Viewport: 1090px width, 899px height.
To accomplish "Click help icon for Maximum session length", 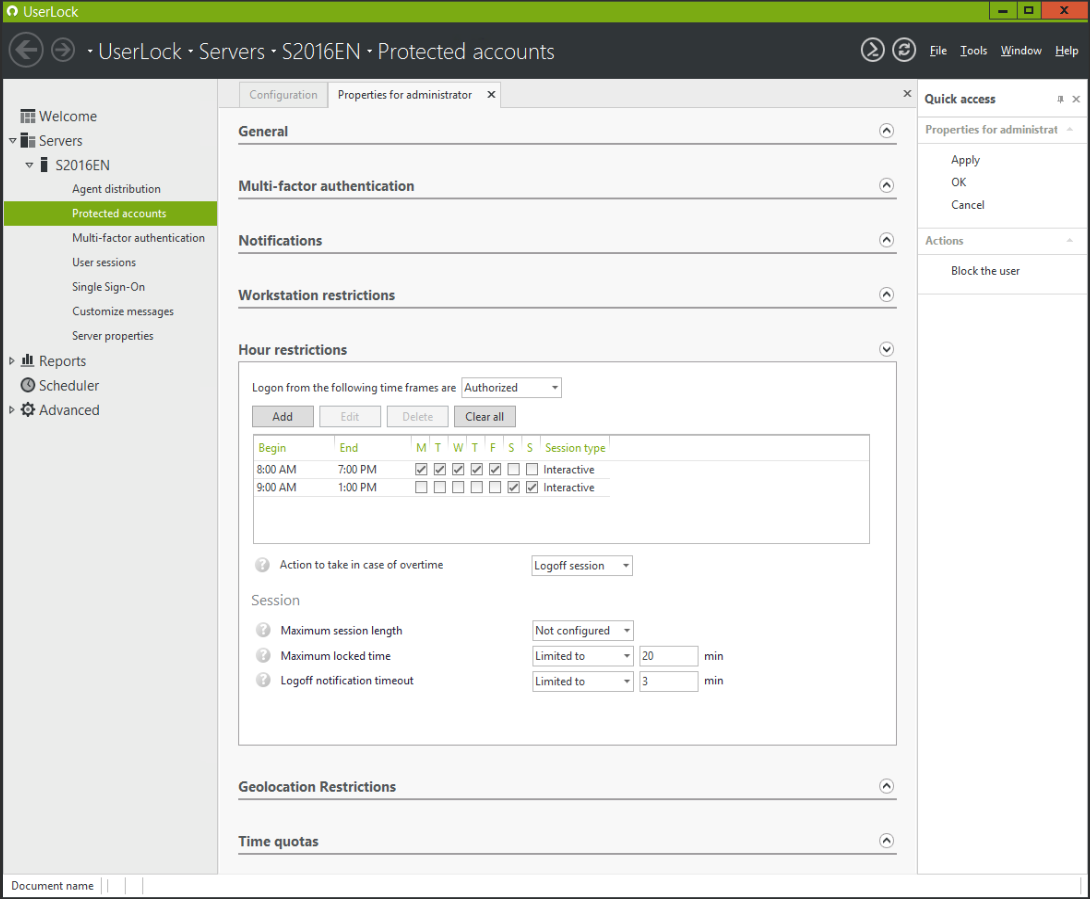I will (x=263, y=630).
